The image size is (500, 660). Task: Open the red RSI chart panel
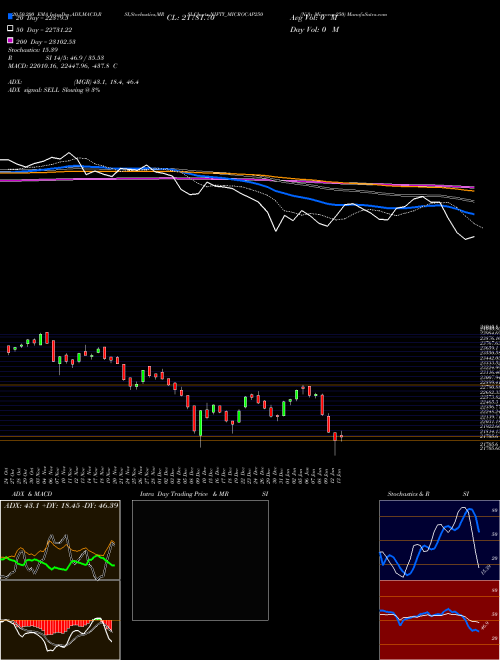439,620
